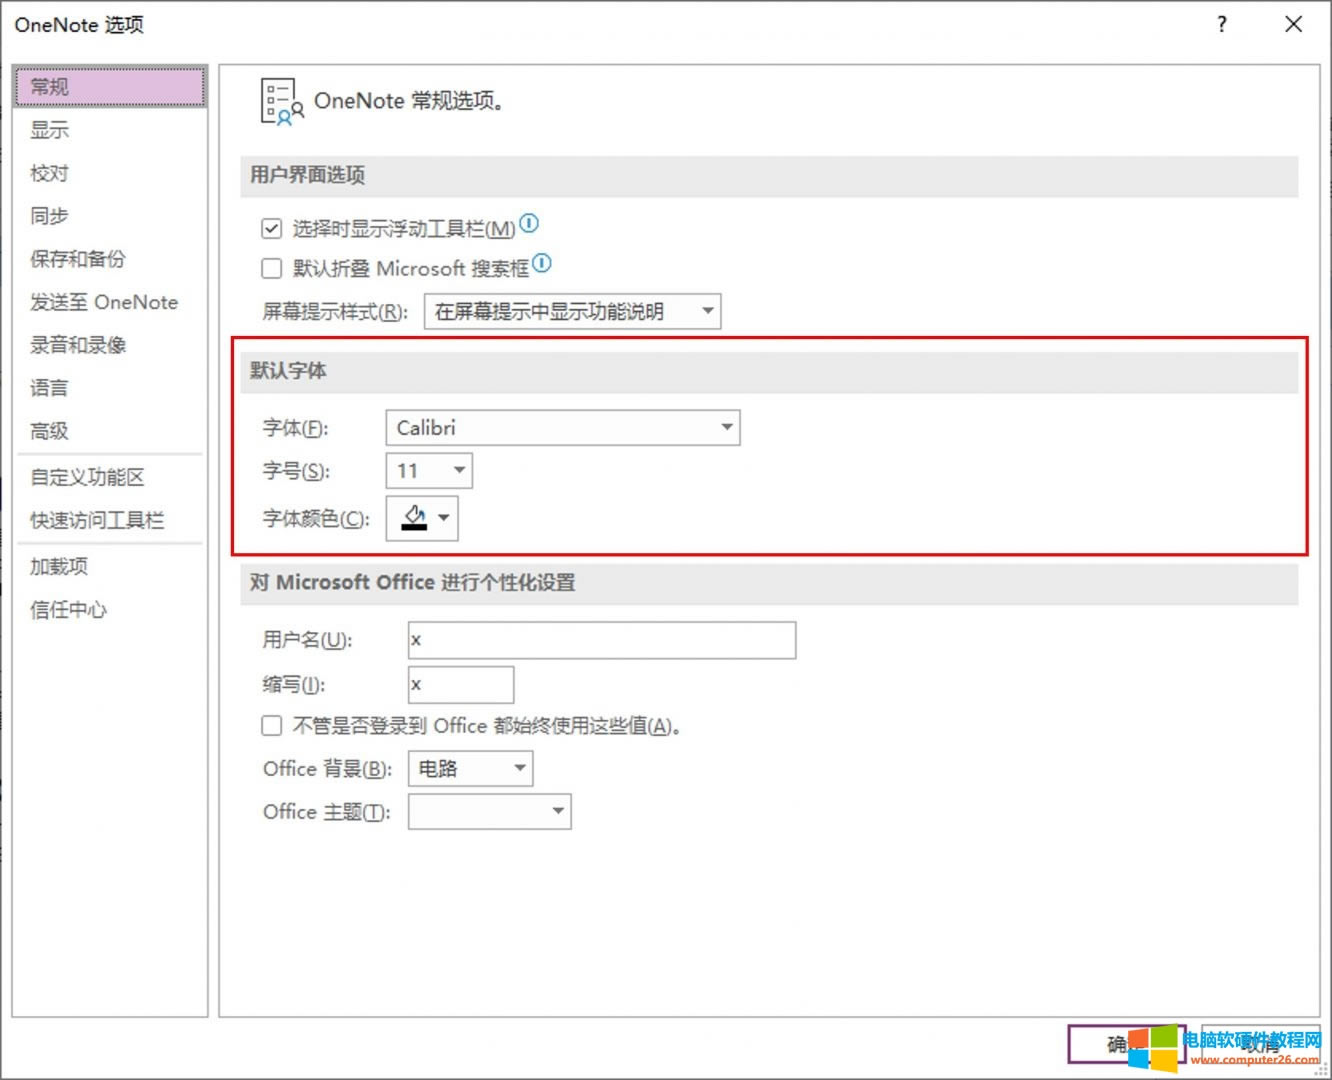
Task: Open the font size 11 dropdown
Action: tap(429, 471)
